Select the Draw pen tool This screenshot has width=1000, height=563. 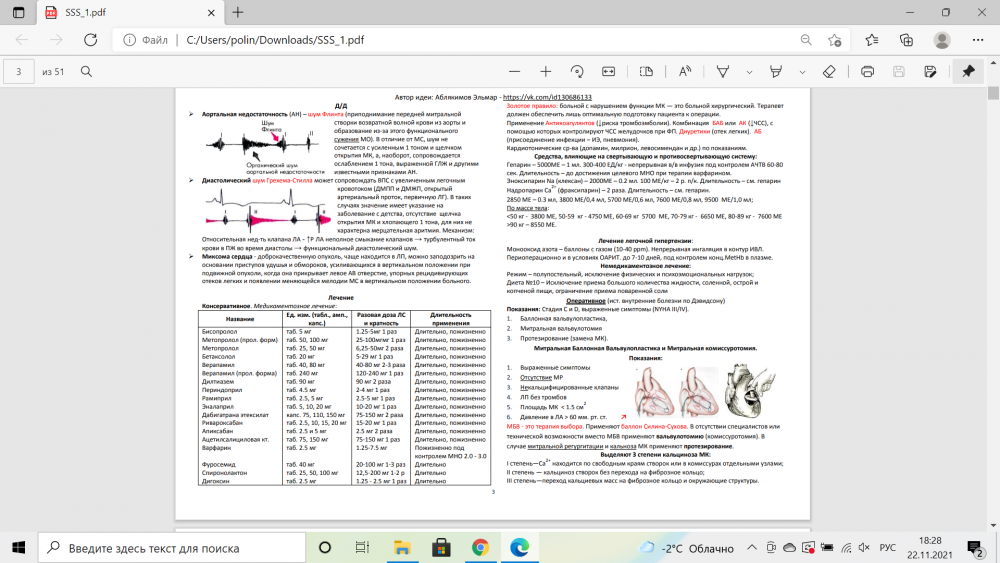click(724, 72)
